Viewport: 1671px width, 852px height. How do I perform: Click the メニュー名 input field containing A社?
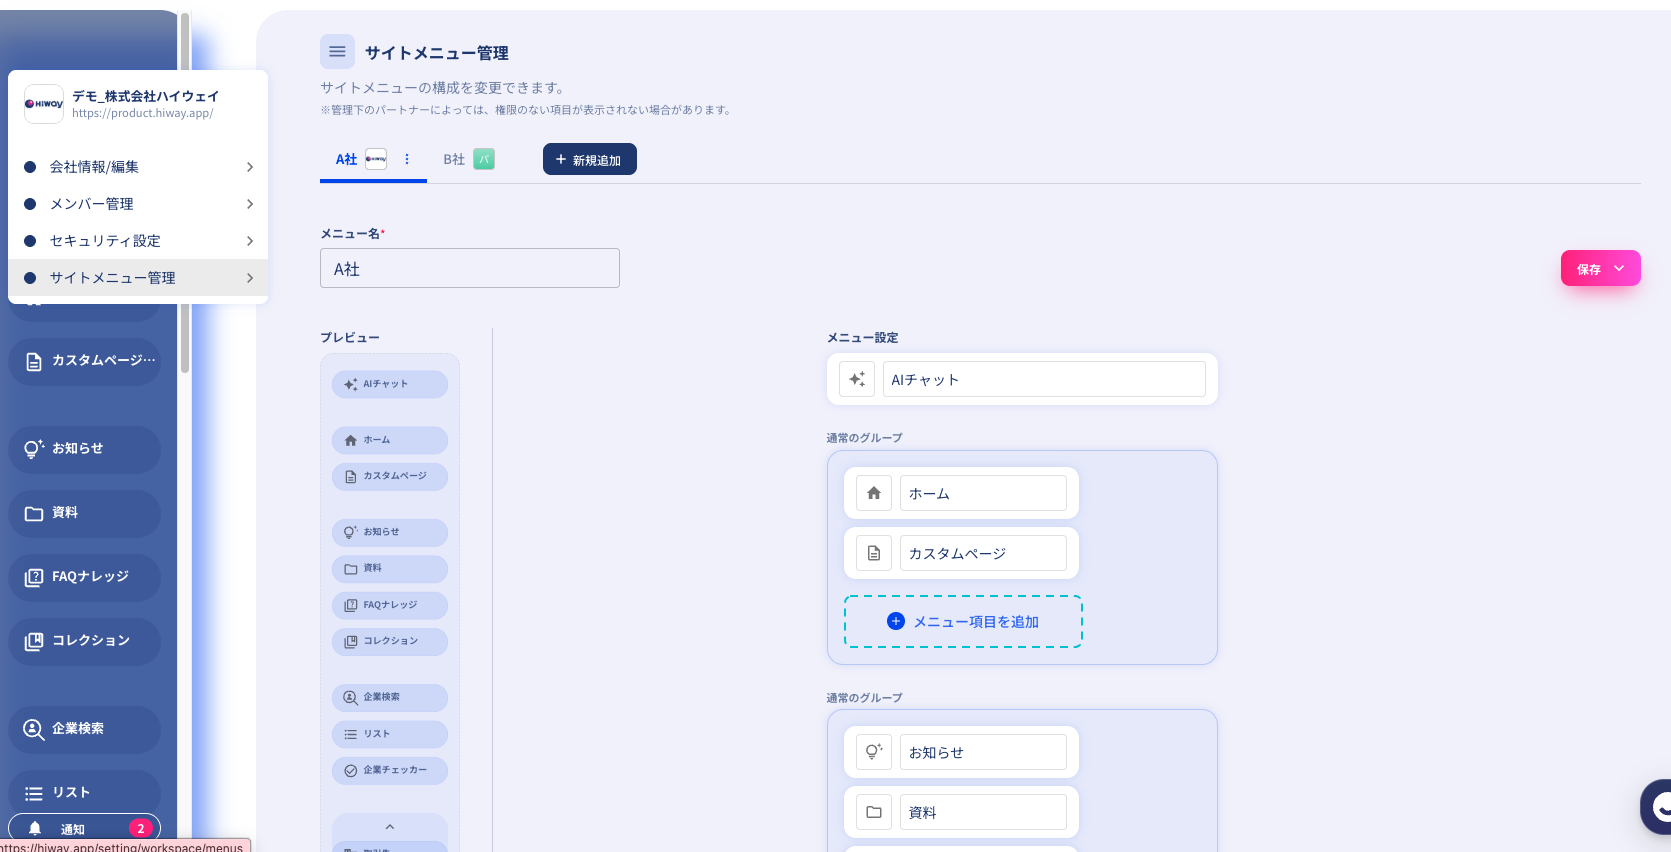point(470,268)
